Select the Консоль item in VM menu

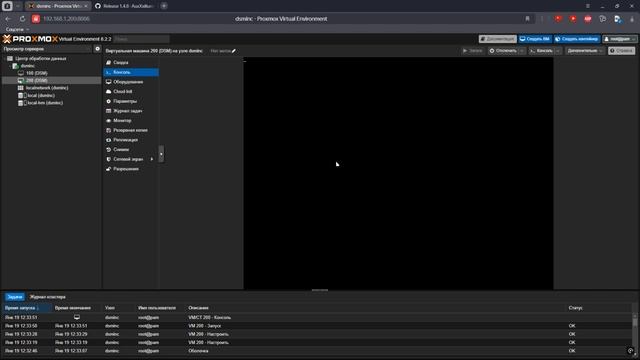point(131,72)
